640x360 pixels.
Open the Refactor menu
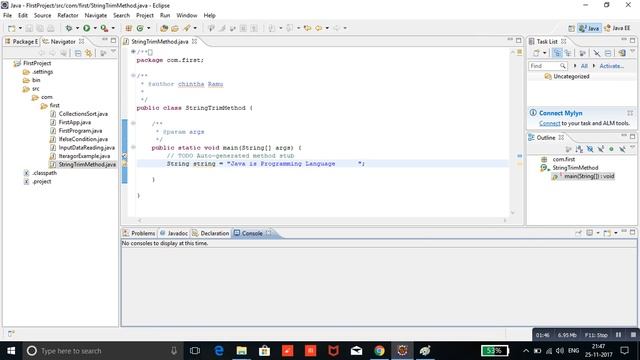(68, 16)
